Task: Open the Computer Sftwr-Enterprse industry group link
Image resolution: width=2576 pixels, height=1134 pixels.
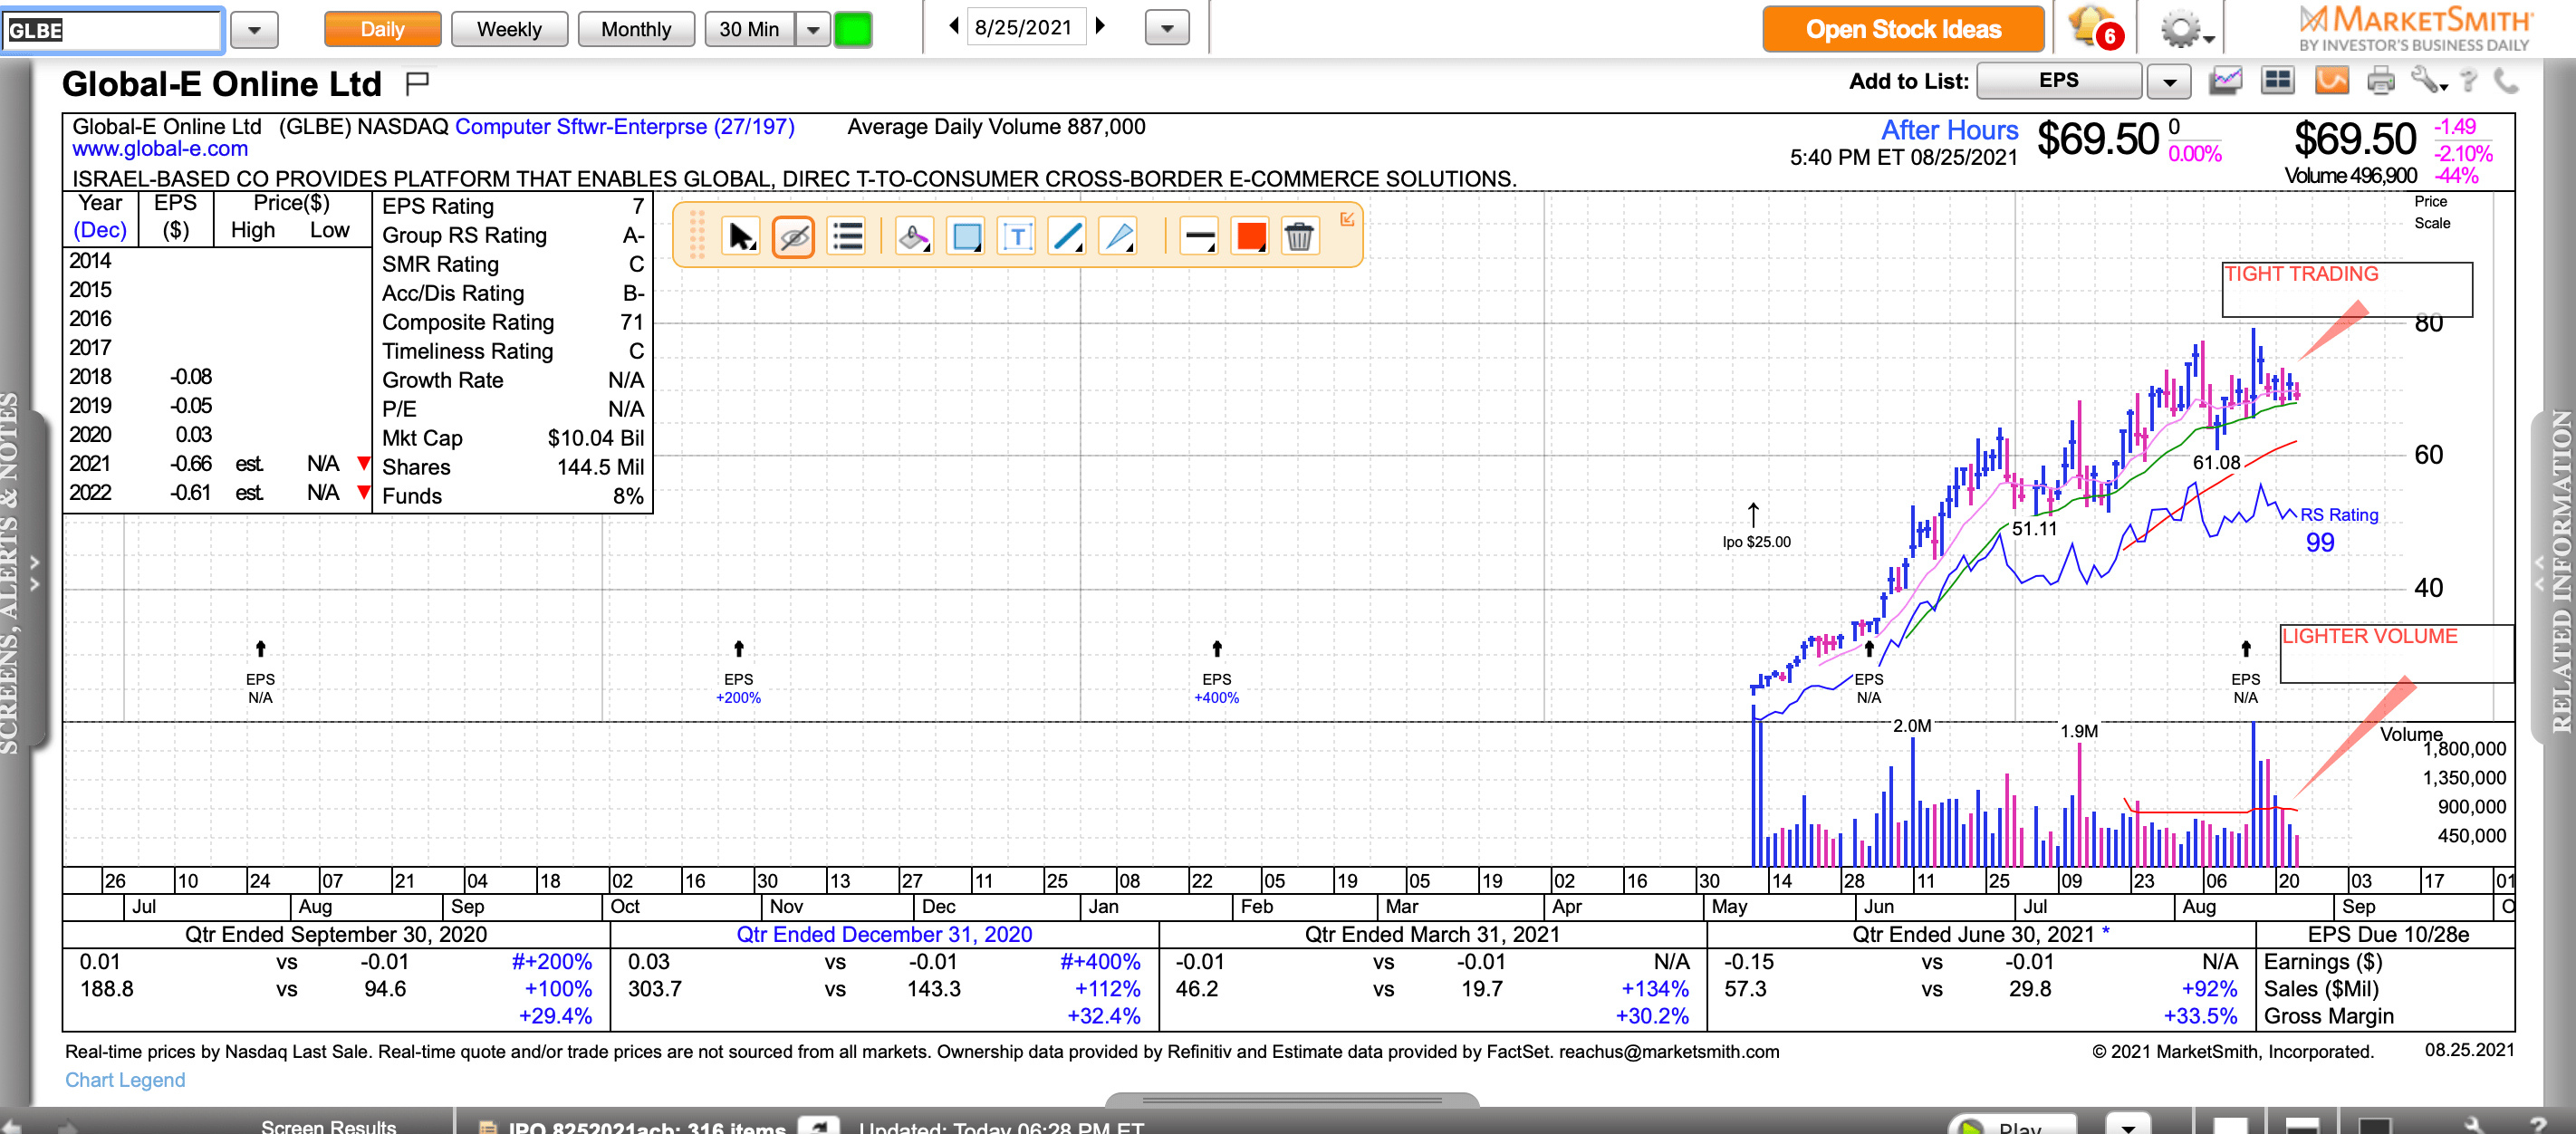Action: (x=625, y=127)
